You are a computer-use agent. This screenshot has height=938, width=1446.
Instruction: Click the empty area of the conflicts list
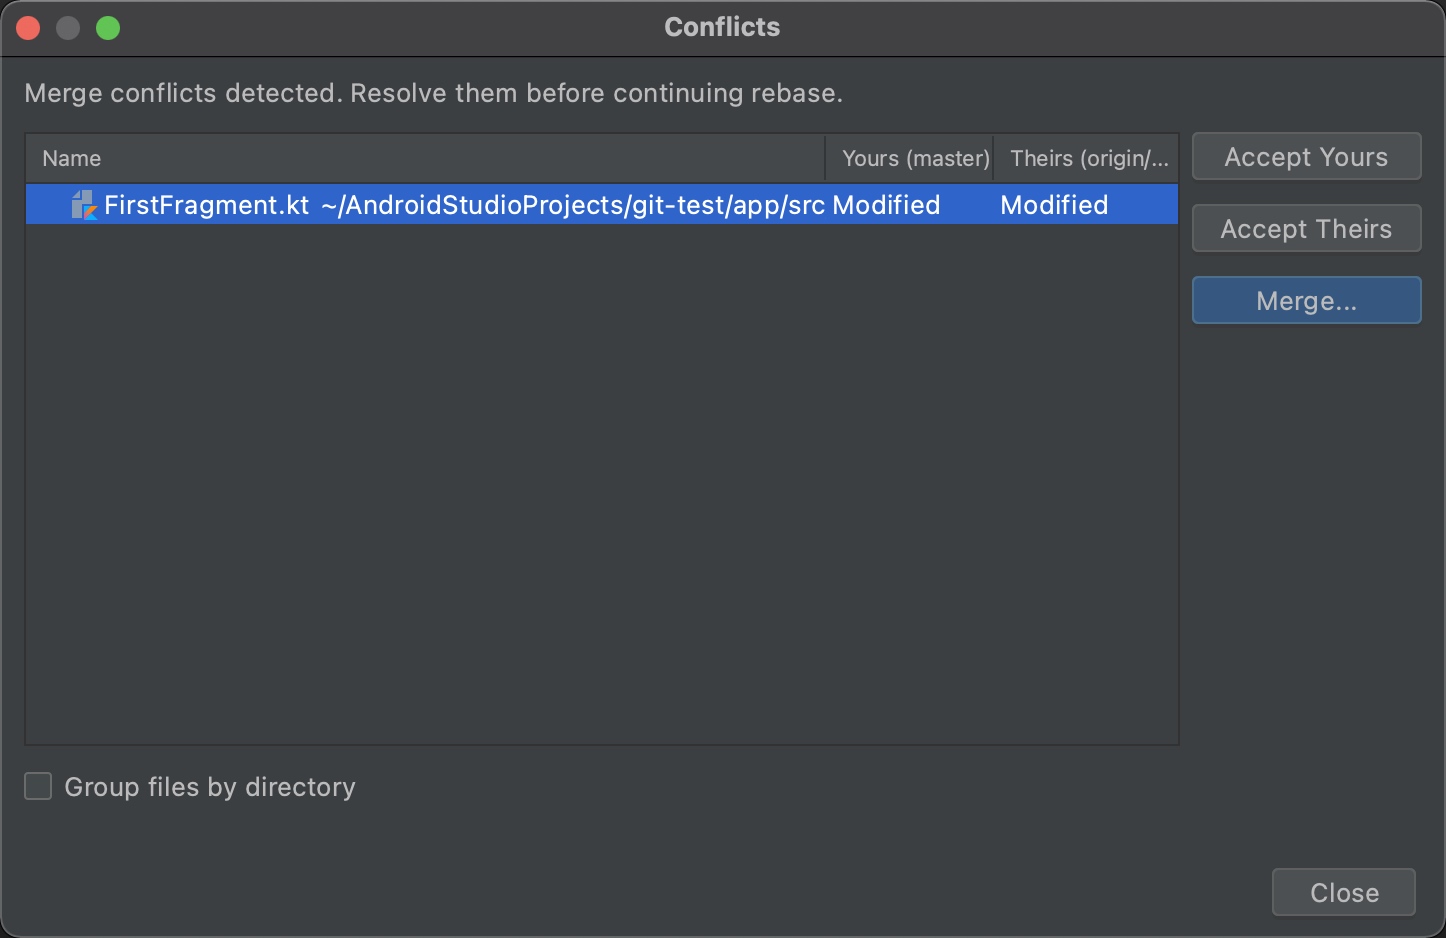[x=600, y=480]
